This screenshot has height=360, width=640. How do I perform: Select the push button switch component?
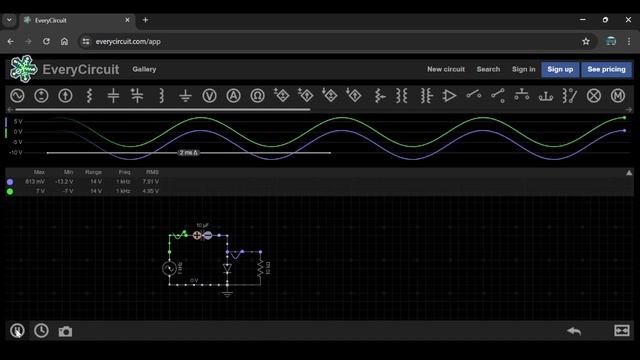(522, 95)
